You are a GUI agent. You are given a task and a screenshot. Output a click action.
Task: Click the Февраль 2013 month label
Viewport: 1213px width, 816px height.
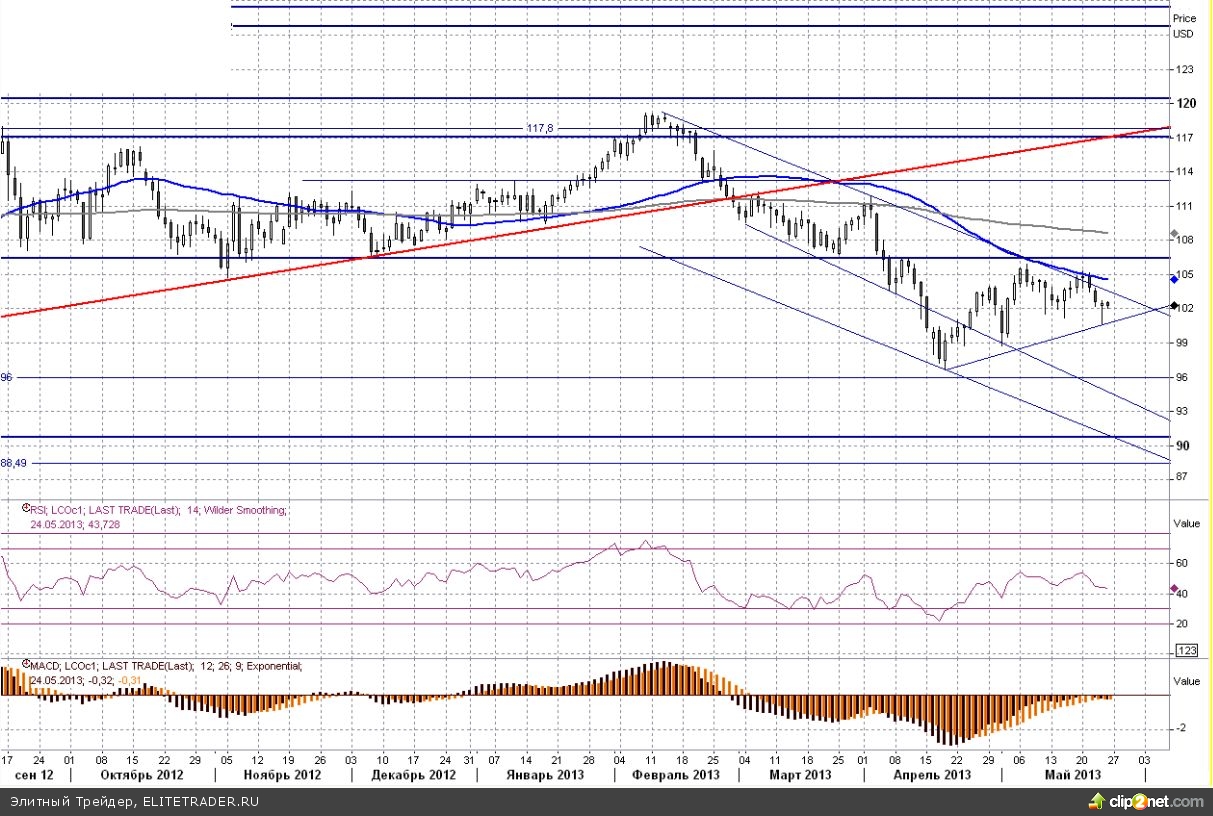tap(678, 775)
